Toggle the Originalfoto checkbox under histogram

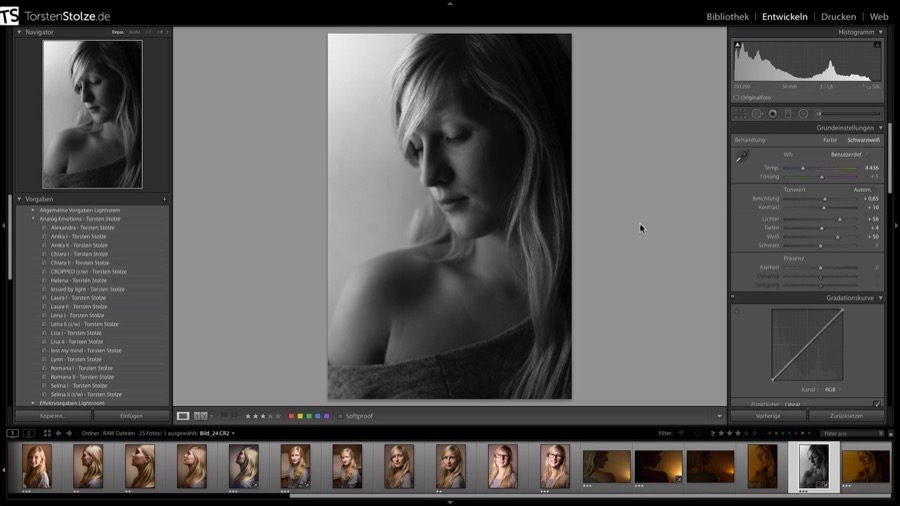point(737,98)
